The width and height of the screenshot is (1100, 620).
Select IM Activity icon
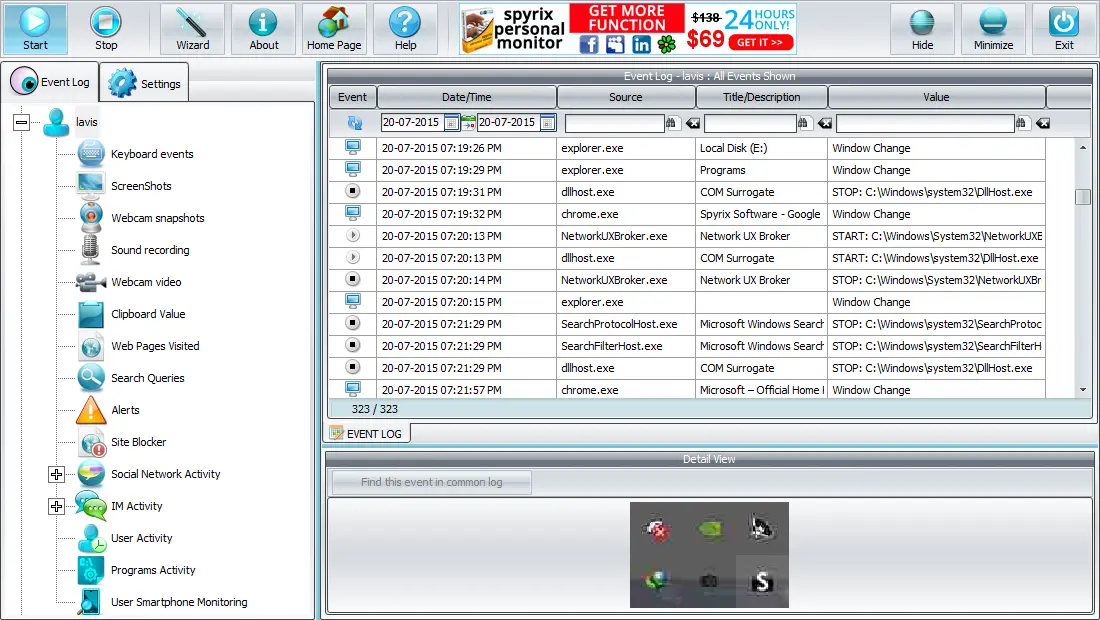91,506
